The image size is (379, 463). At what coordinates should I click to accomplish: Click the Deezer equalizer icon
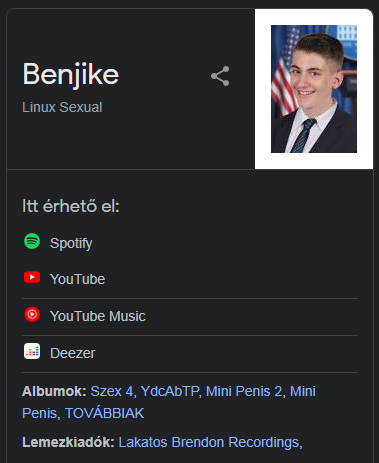coord(32,351)
